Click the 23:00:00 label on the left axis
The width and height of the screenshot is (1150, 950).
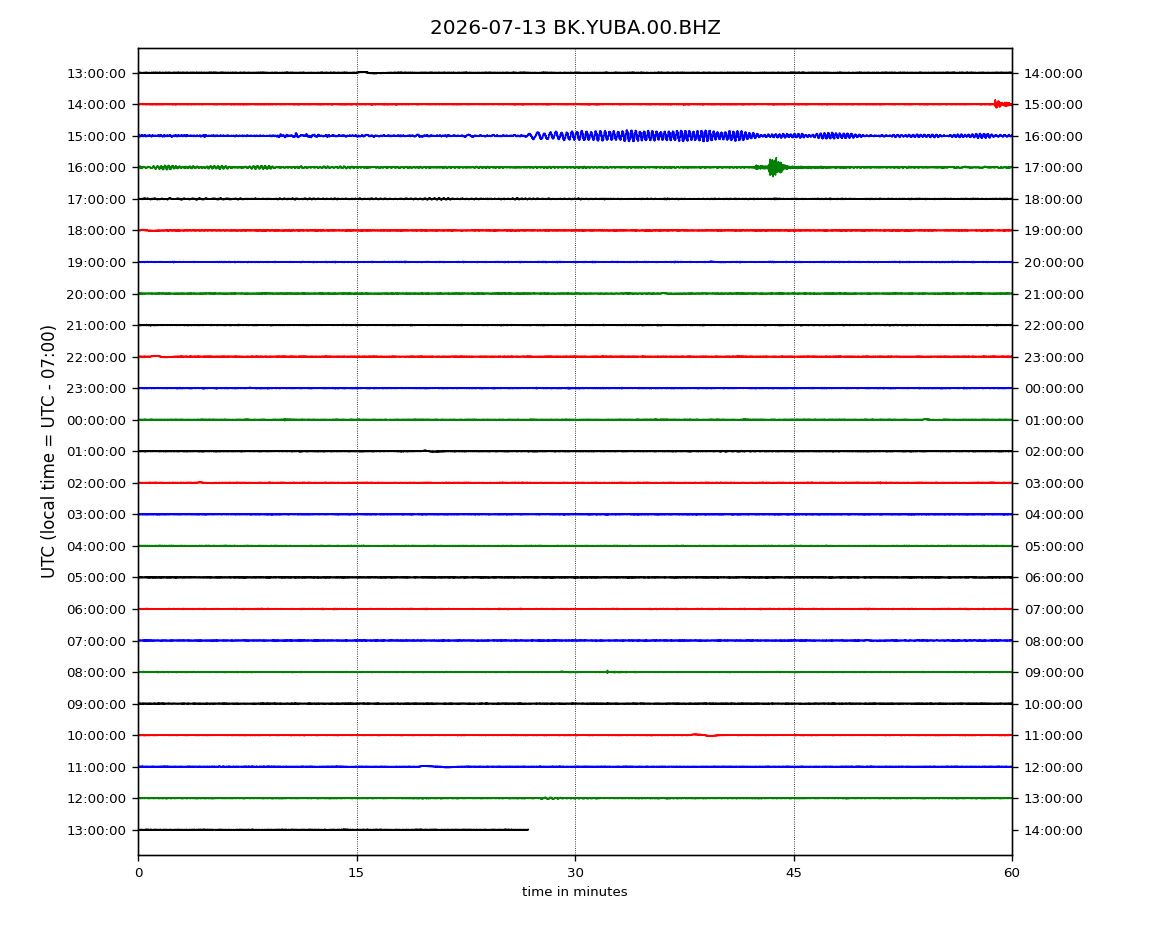point(96,389)
